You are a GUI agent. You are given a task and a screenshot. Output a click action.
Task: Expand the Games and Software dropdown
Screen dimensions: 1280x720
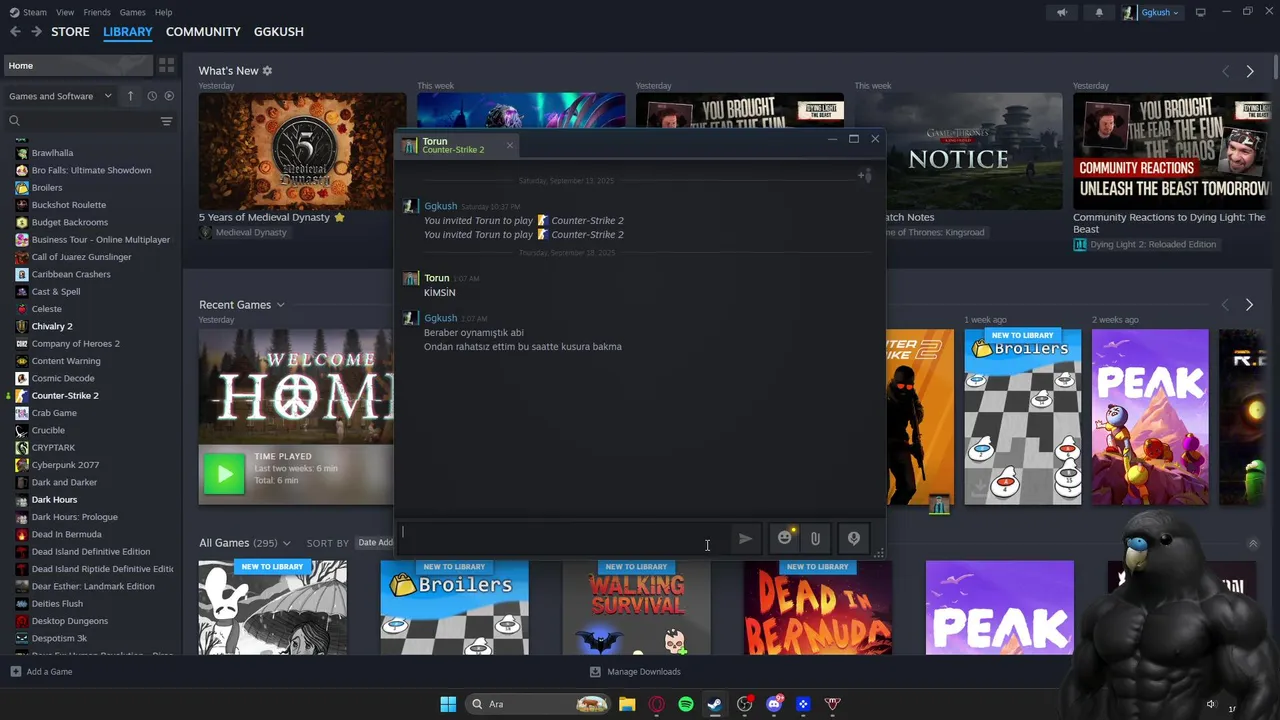click(61, 96)
